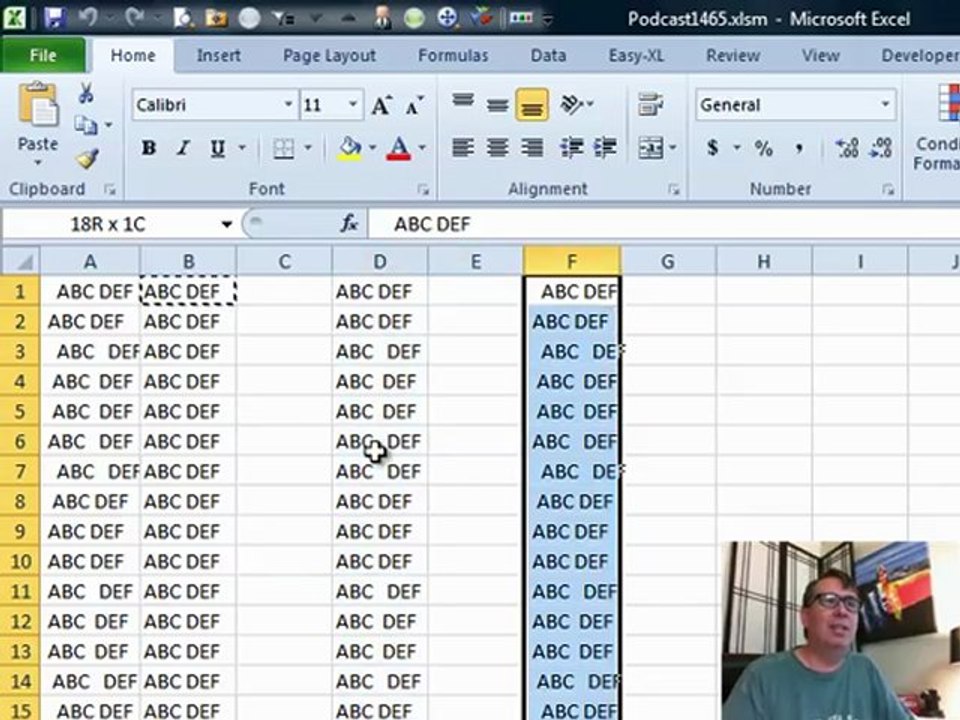Increase font size with Grow Font
960x720 pixels.
[x=381, y=105]
